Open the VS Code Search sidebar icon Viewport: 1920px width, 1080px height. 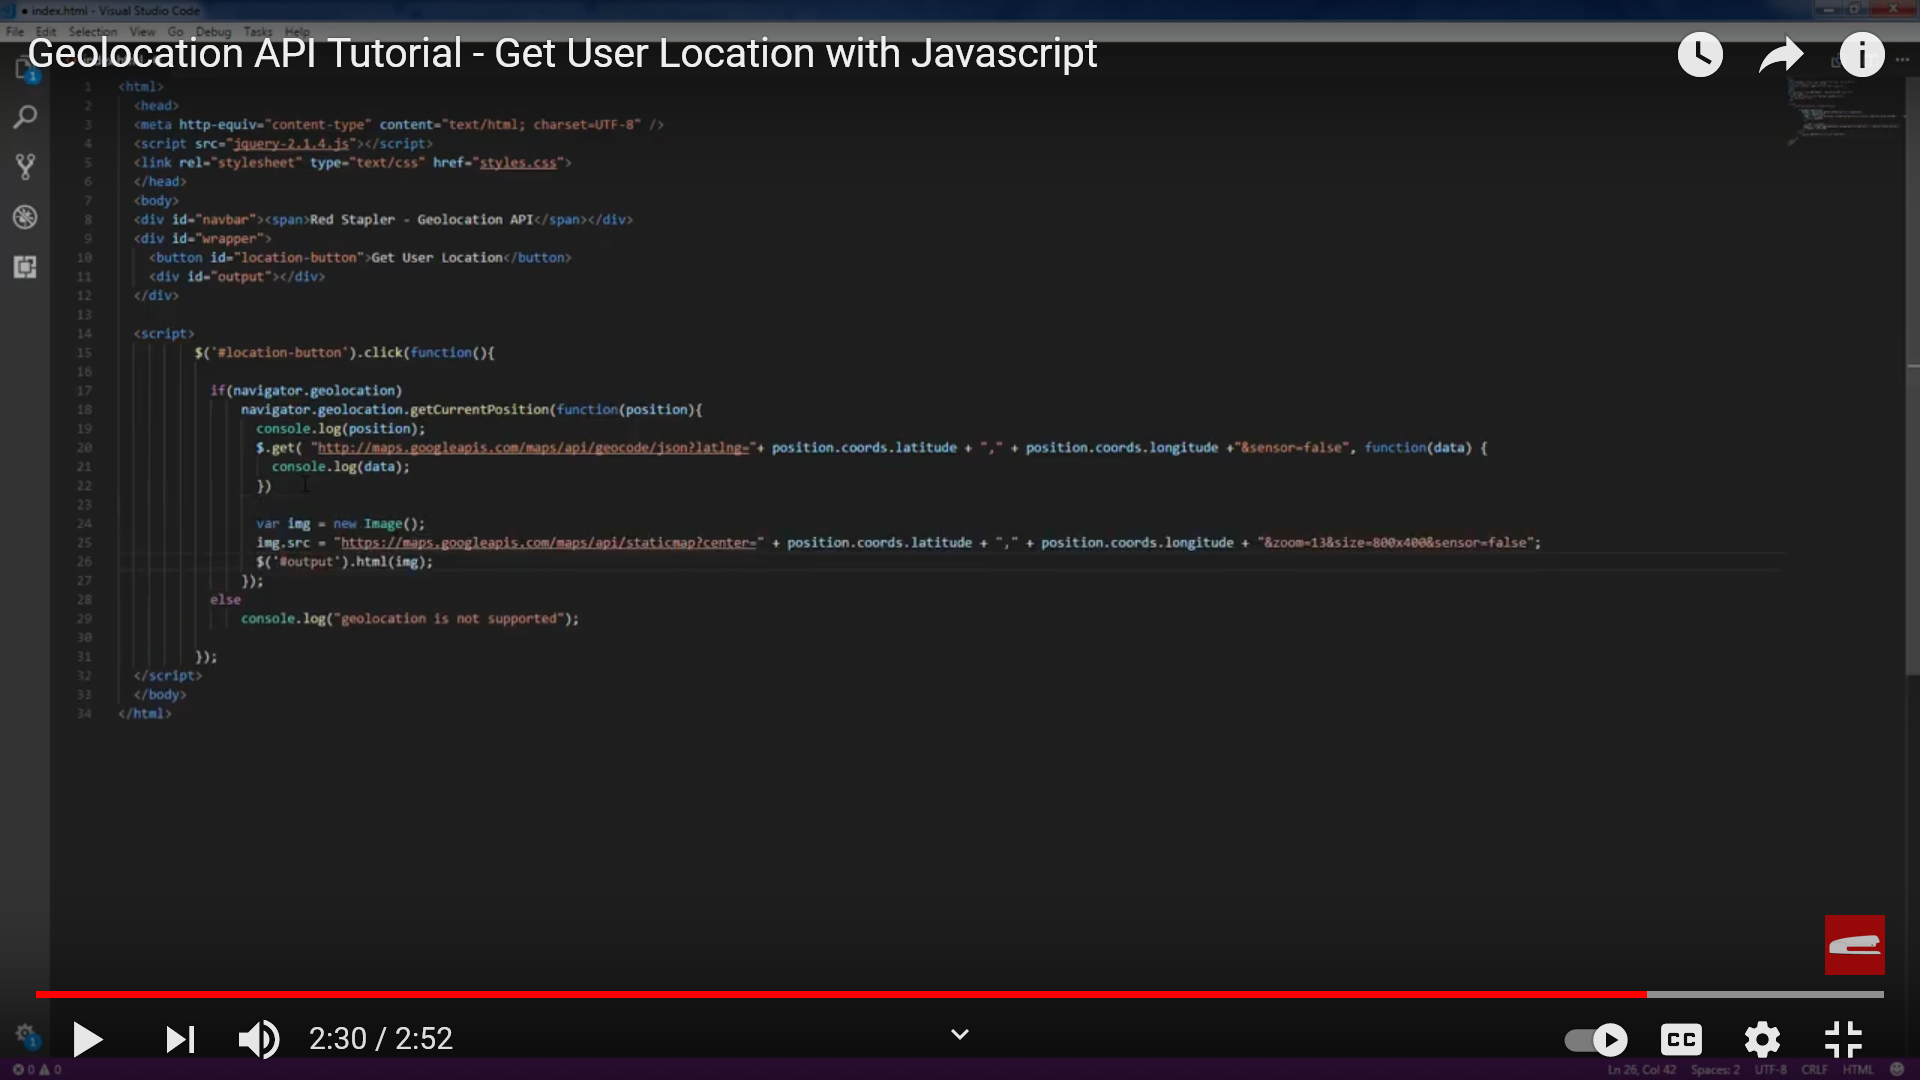[25, 117]
